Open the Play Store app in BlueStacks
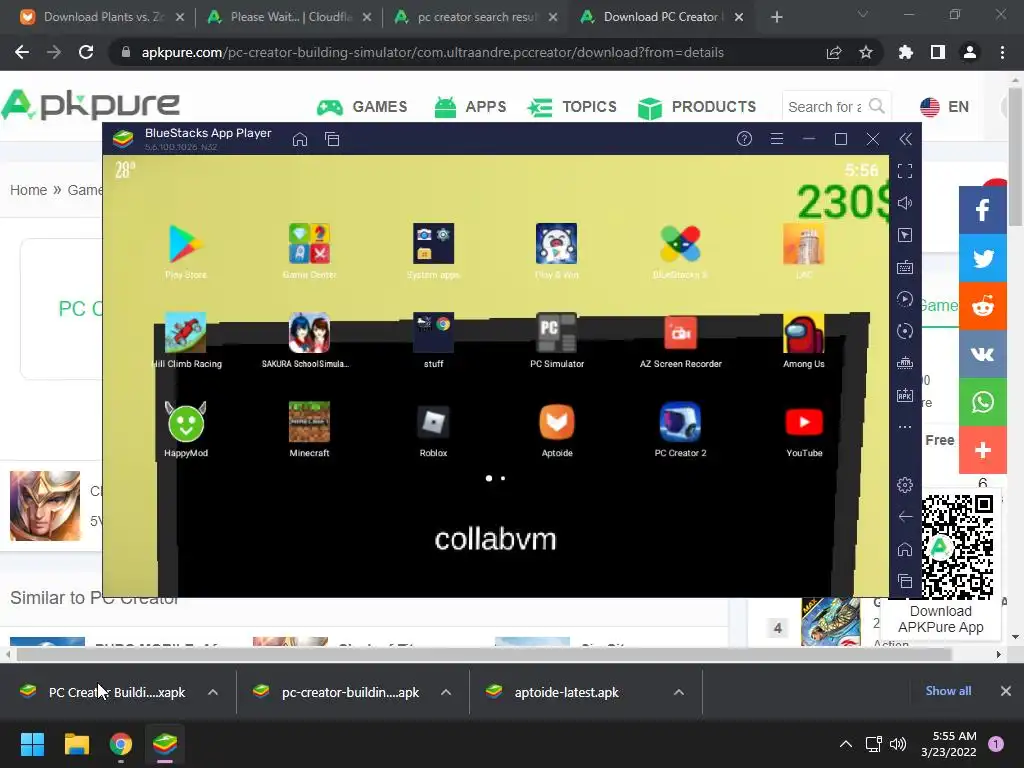This screenshot has width=1024, height=768. [185, 244]
